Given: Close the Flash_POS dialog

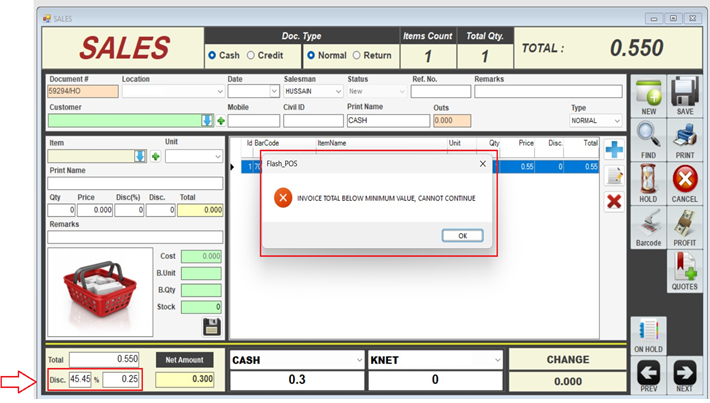Looking at the screenshot, I should click(482, 163).
